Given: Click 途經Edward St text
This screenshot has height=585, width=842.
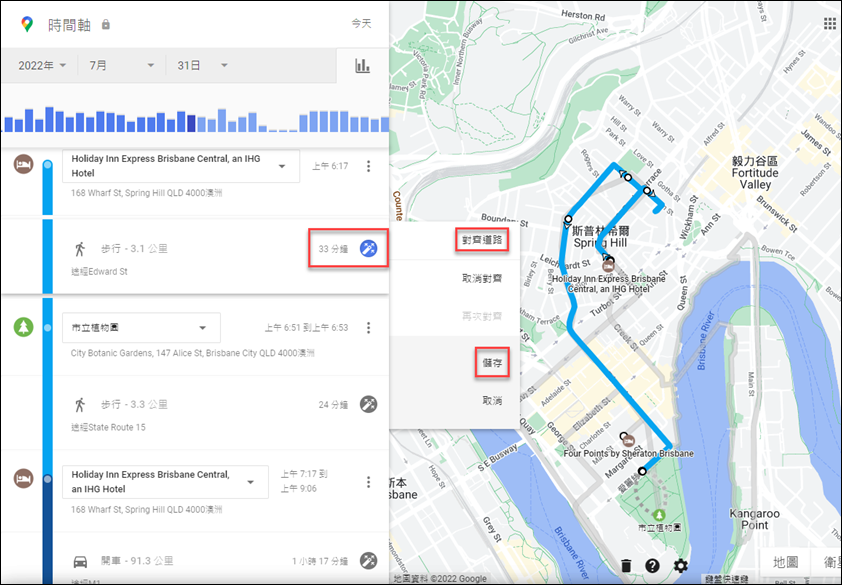Looking at the screenshot, I should click(99, 272).
